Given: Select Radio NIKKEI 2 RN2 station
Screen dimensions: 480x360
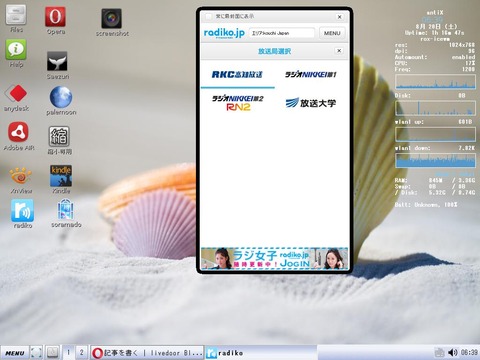Looking at the screenshot, I should point(238,103).
